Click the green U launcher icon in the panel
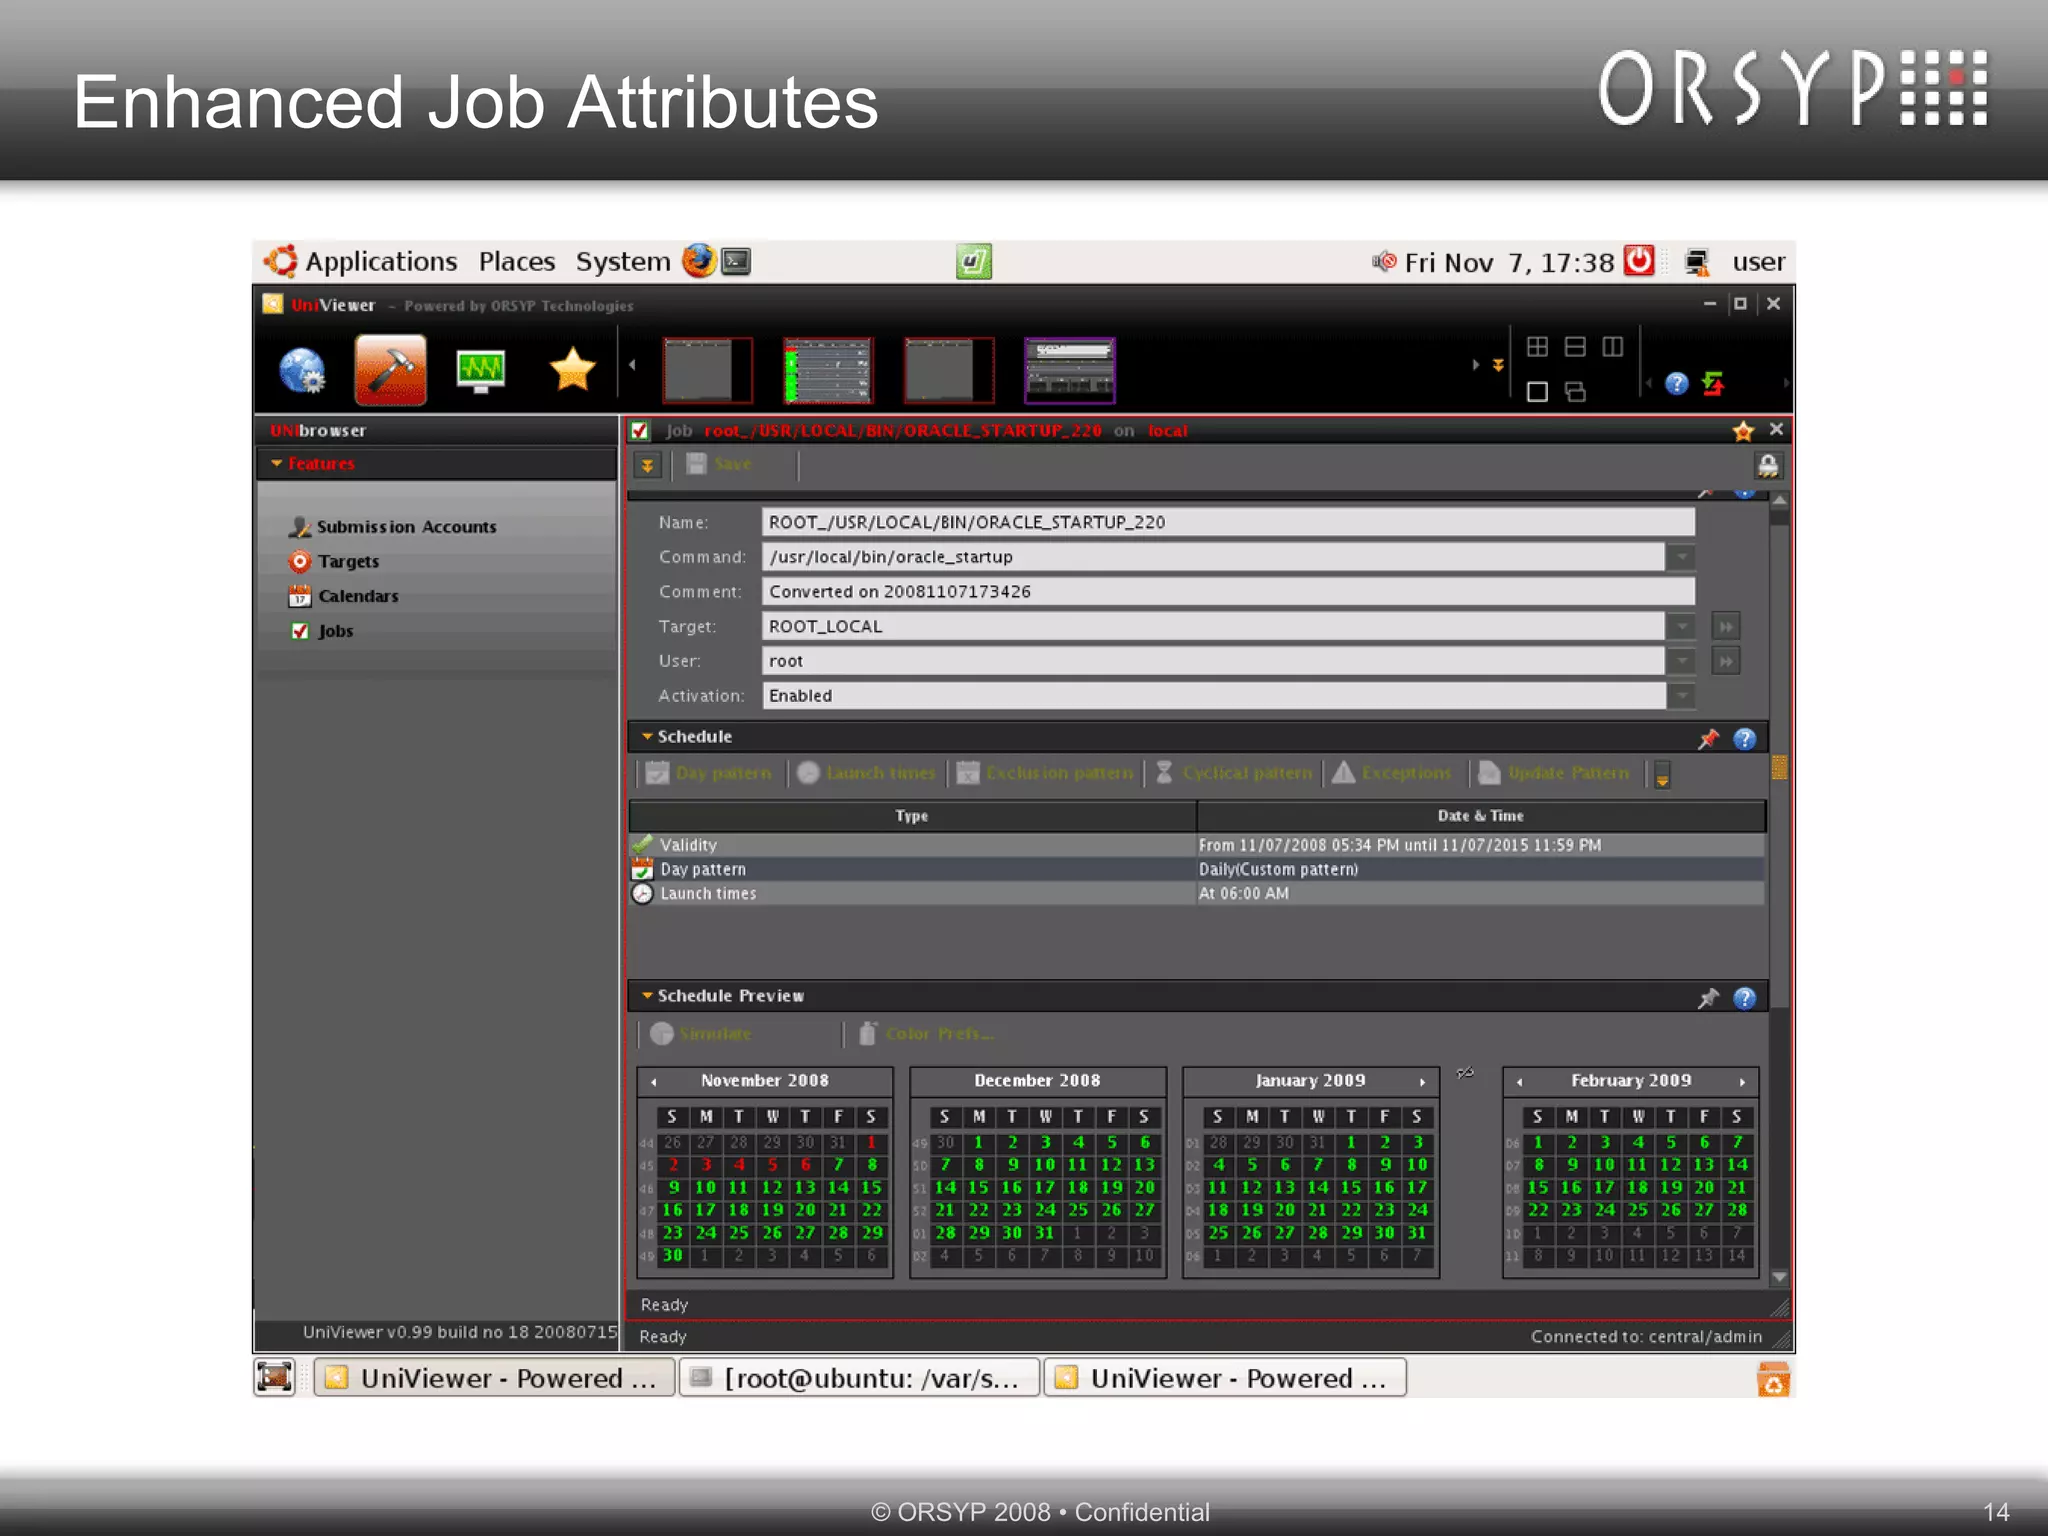Viewport: 2048px width, 1536px height. pyautogui.click(x=973, y=262)
